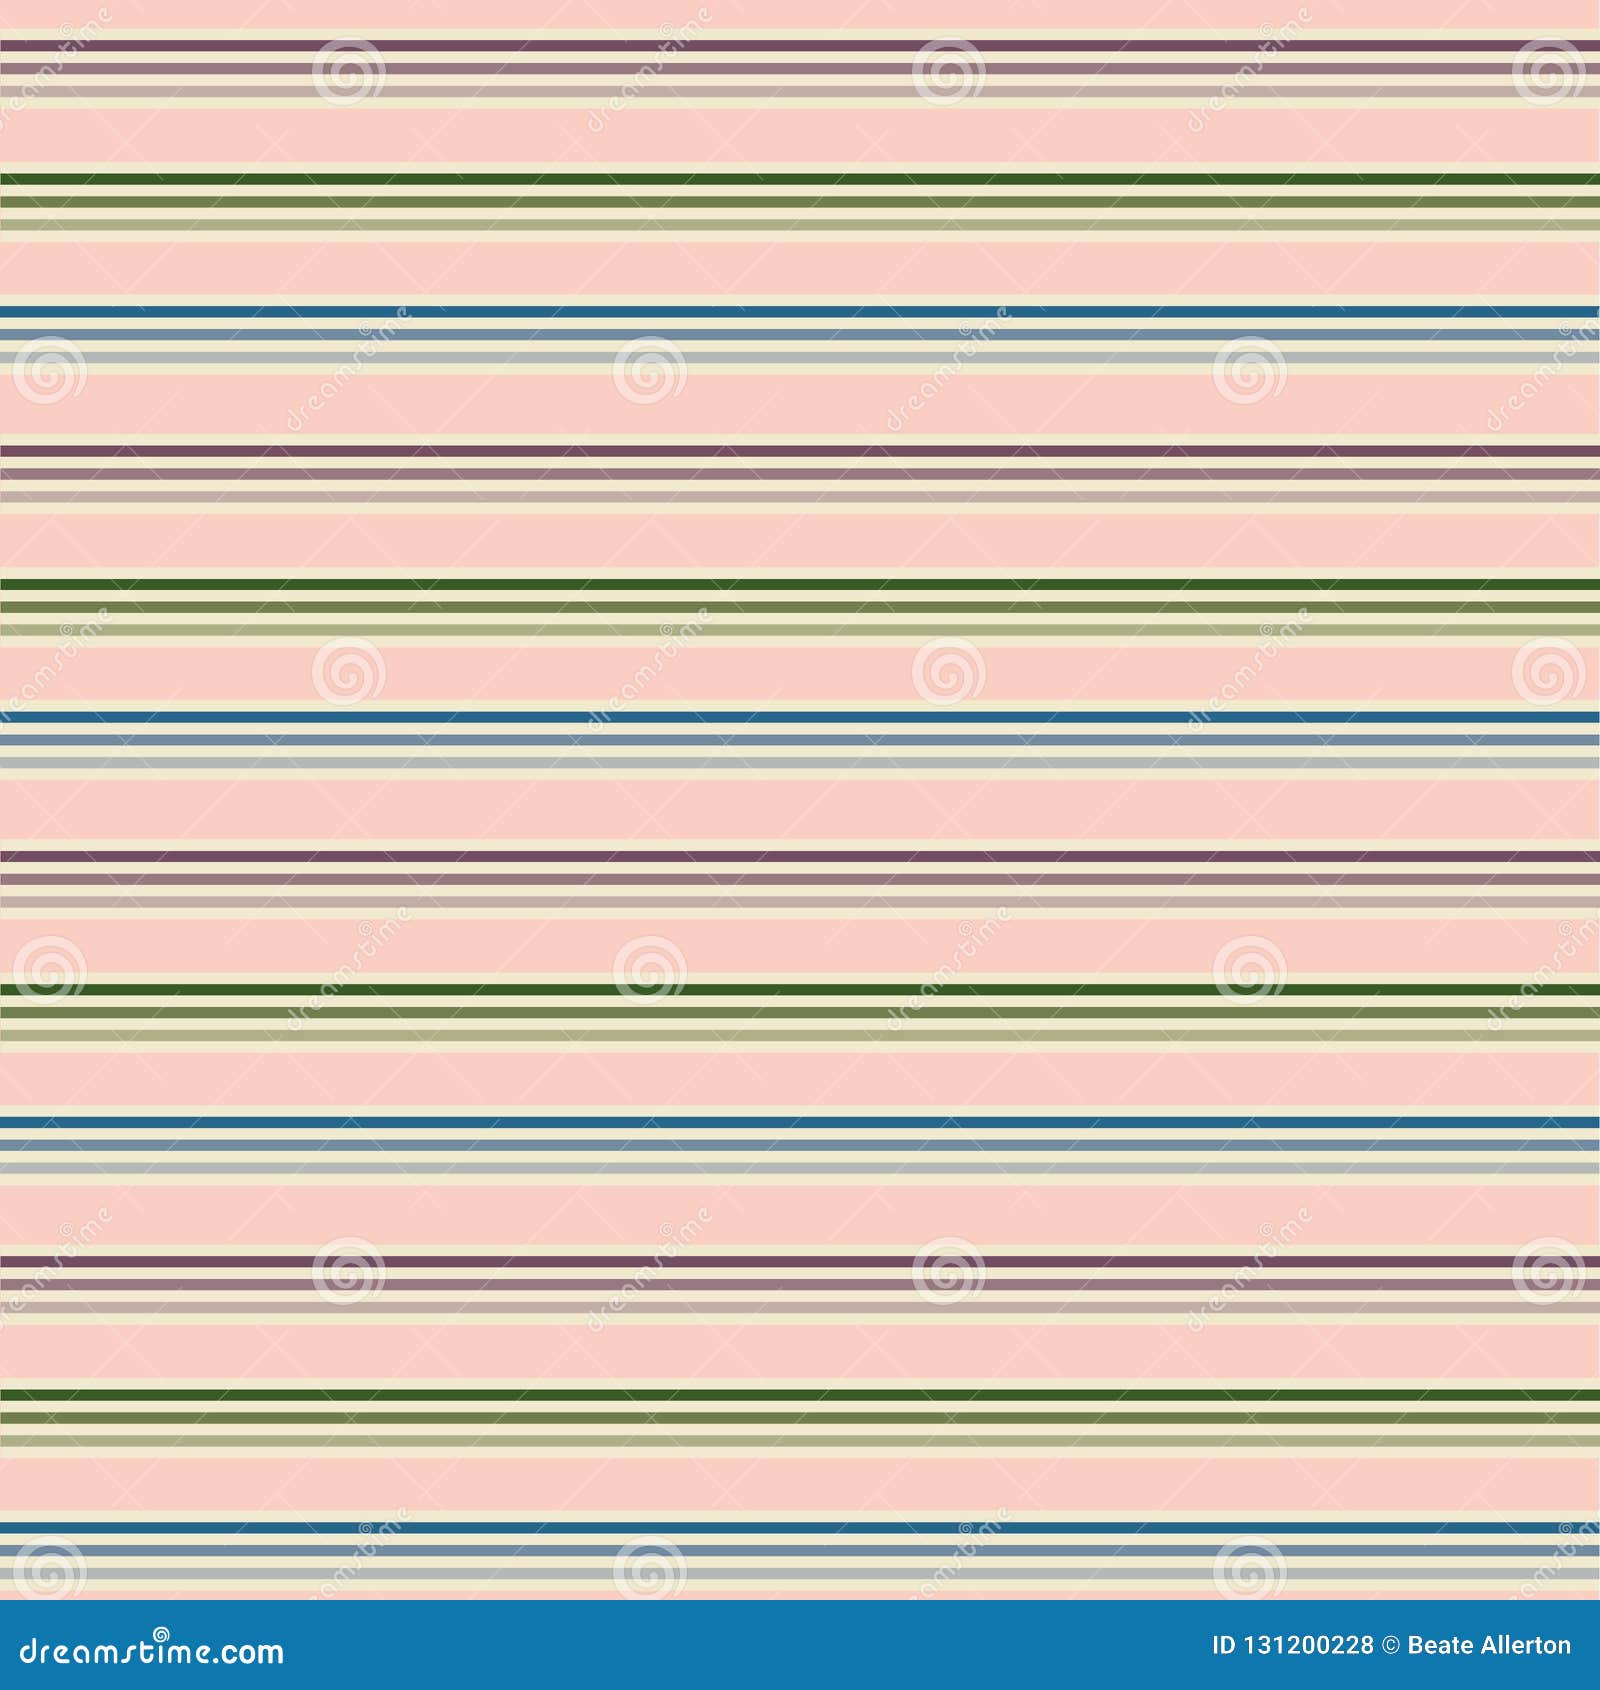Toggle the dark purple stripe at the top
1600x1690 pixels.
pyautogui.click(x=800, y=44)
